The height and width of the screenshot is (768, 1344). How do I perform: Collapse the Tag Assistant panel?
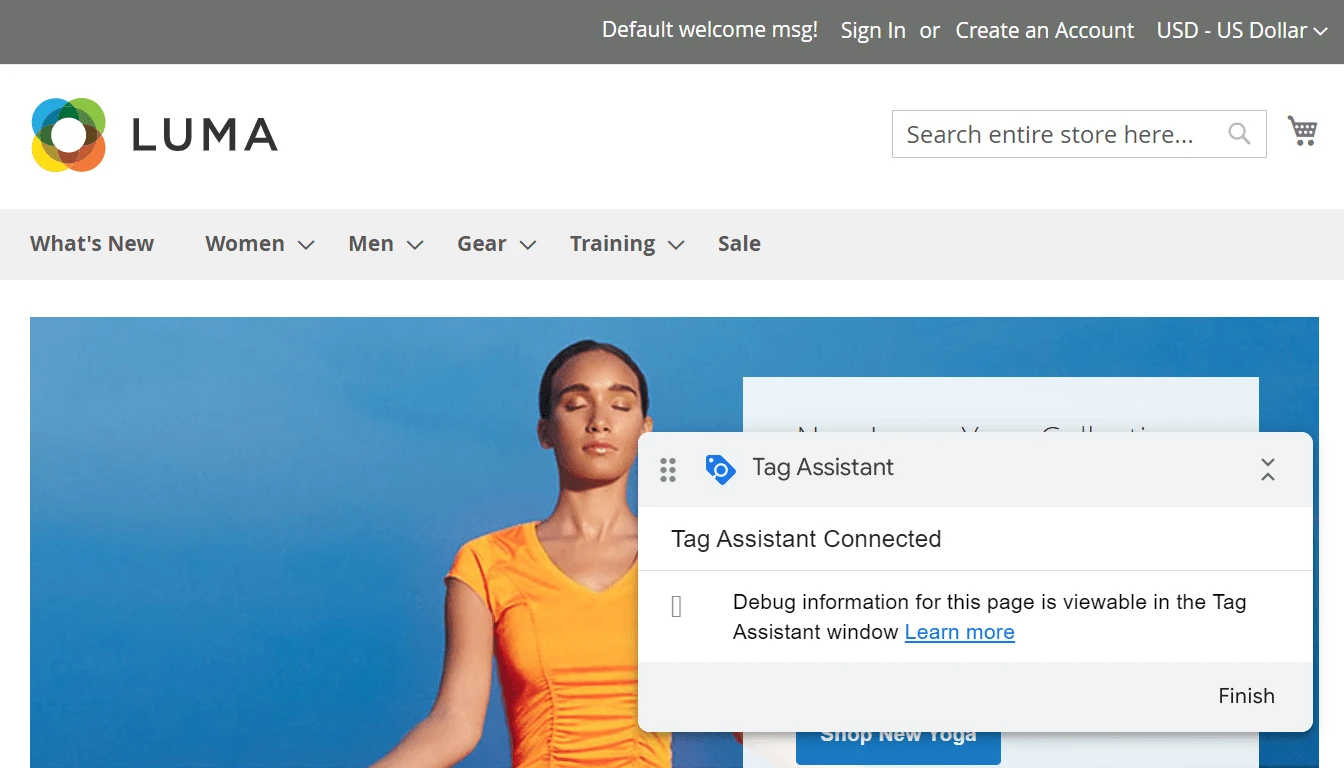1267,469
